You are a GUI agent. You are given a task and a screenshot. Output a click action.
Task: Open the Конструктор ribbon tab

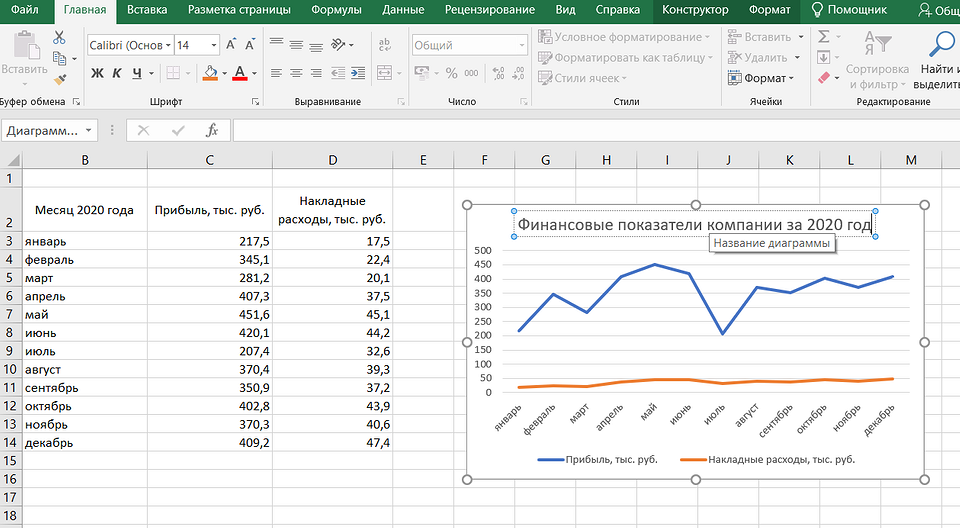[695, 11]
